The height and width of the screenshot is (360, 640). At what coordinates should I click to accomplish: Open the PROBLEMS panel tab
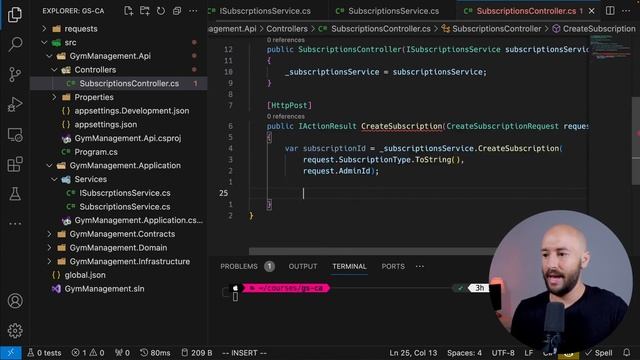click(x=247, y=267)
